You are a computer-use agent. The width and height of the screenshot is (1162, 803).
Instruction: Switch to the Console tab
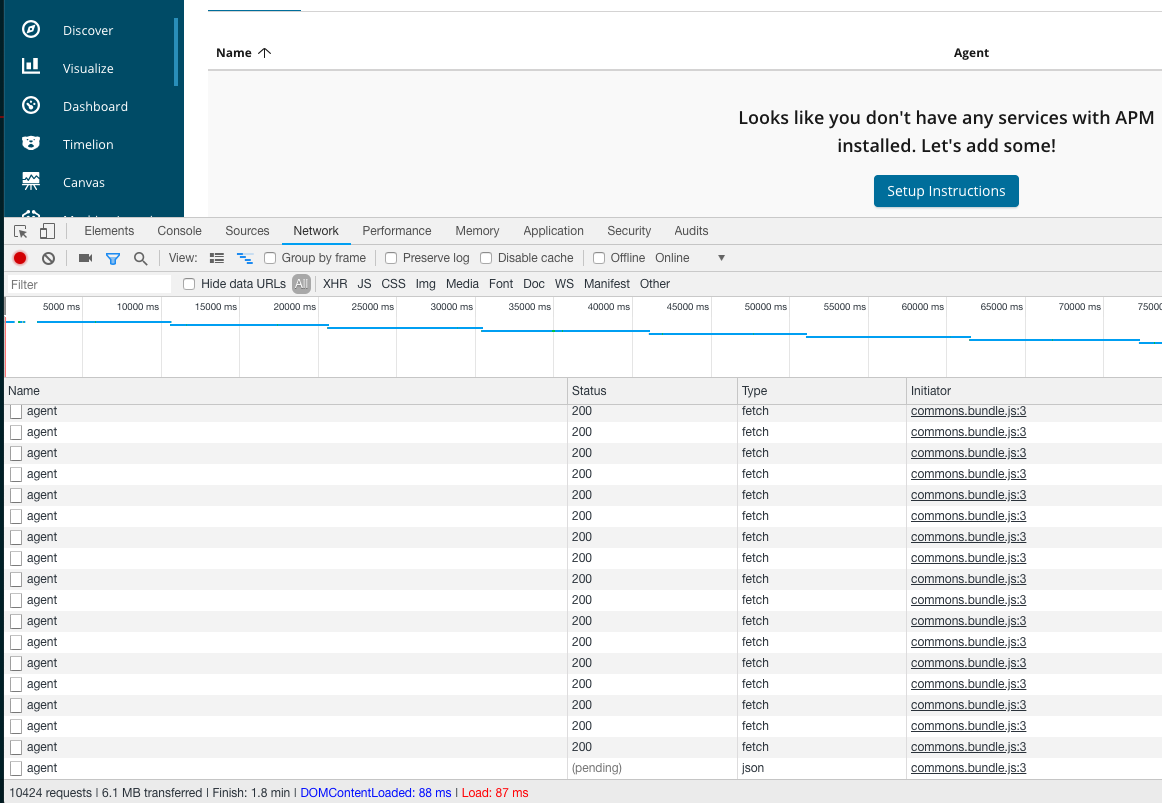179,231
